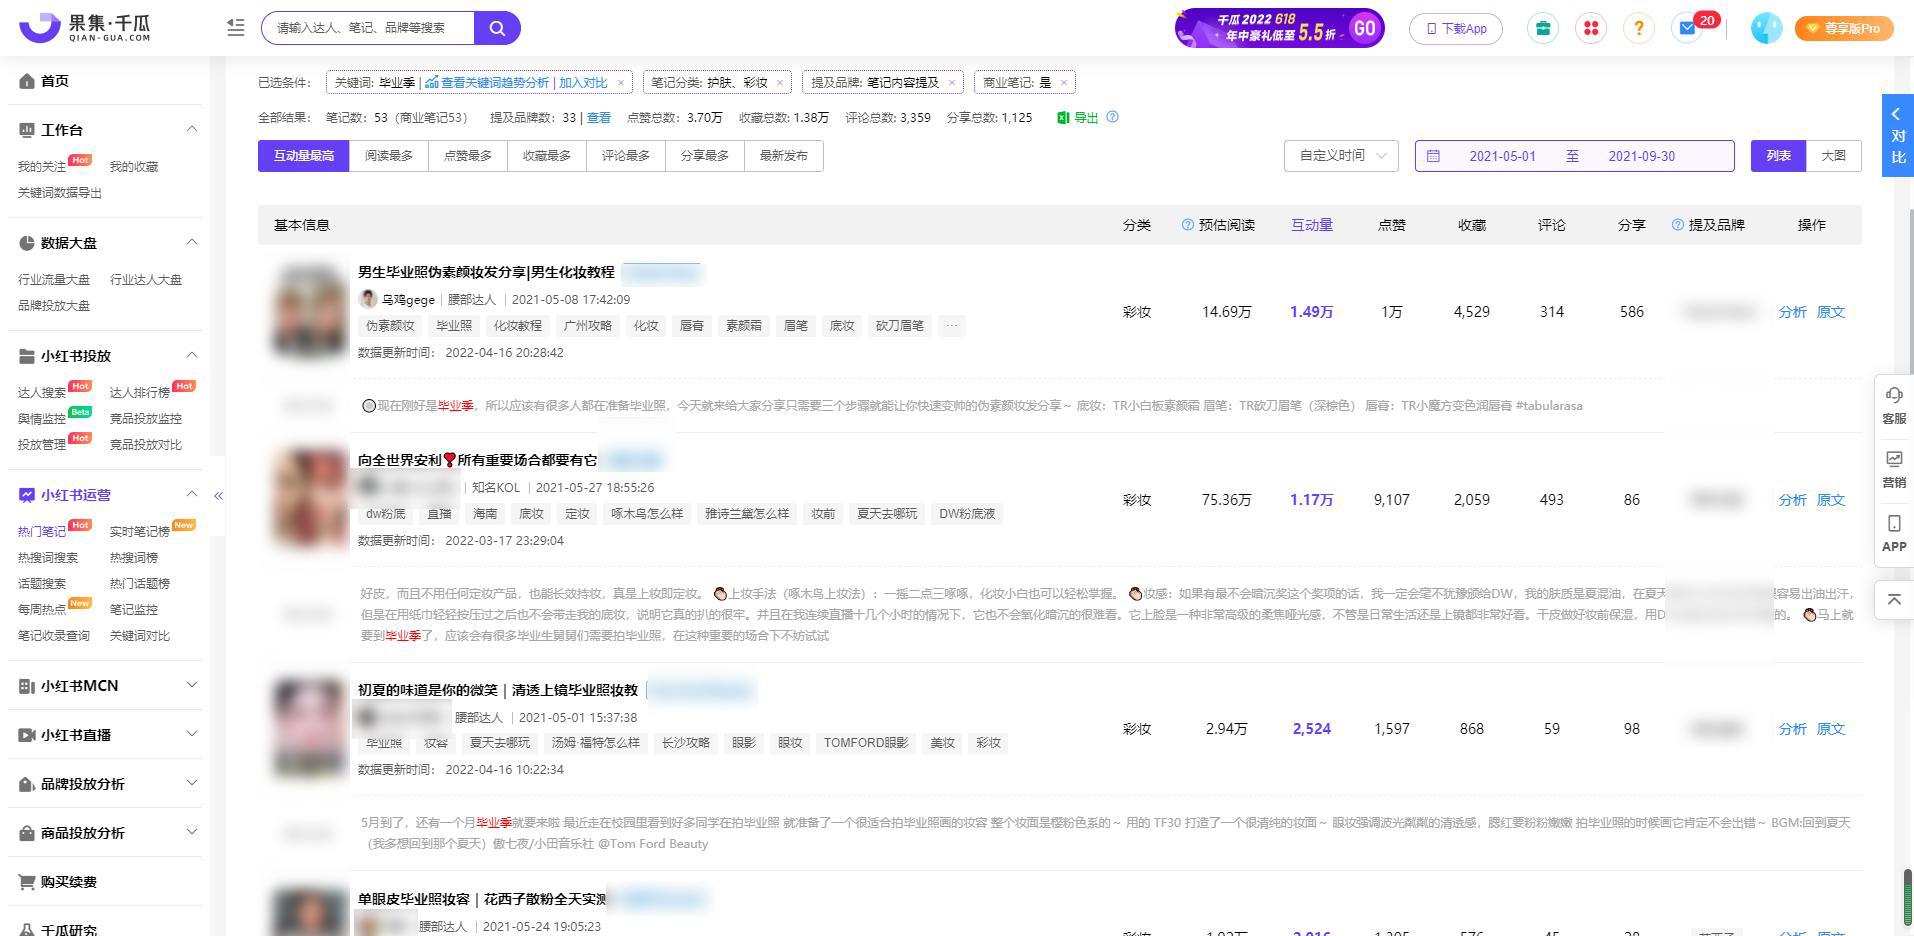The width and height of the screenshot is (1914, 936).
Task: Open the 对比 compare side tab
Action: pos(1898,136)
